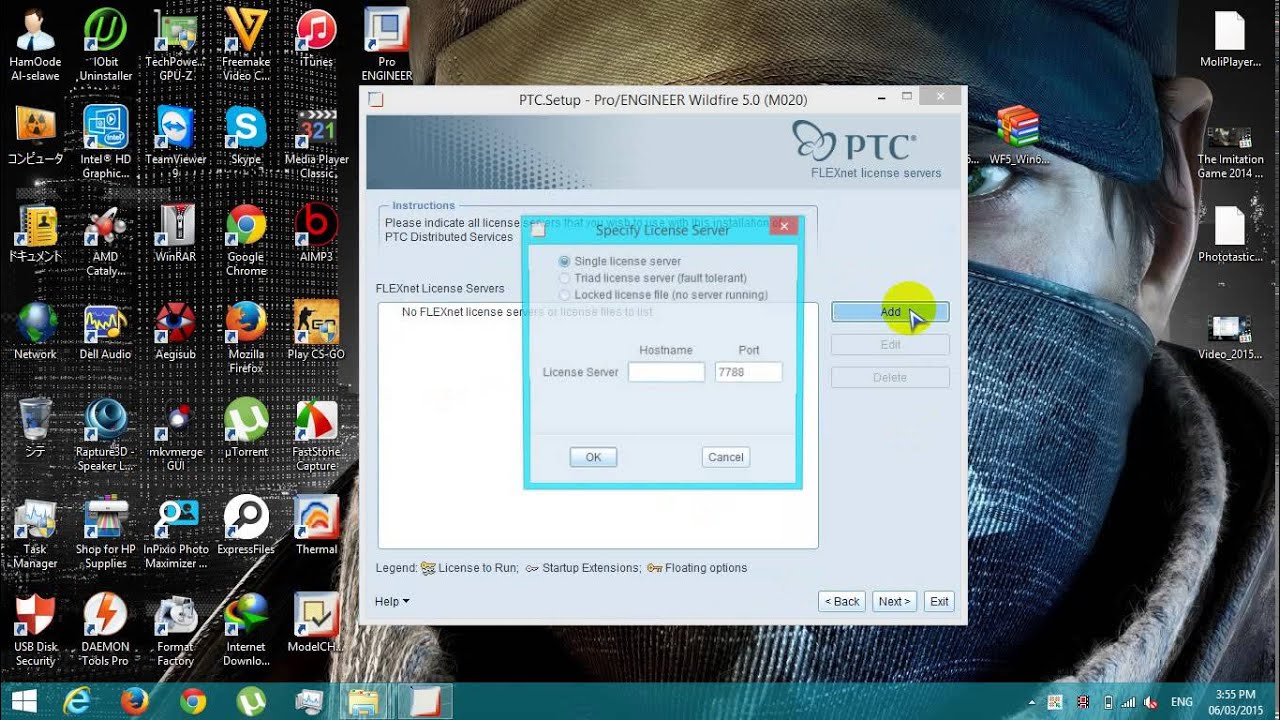Open the Video_2015 desktop file
1280x720 pixels.
pos(1230,337)
